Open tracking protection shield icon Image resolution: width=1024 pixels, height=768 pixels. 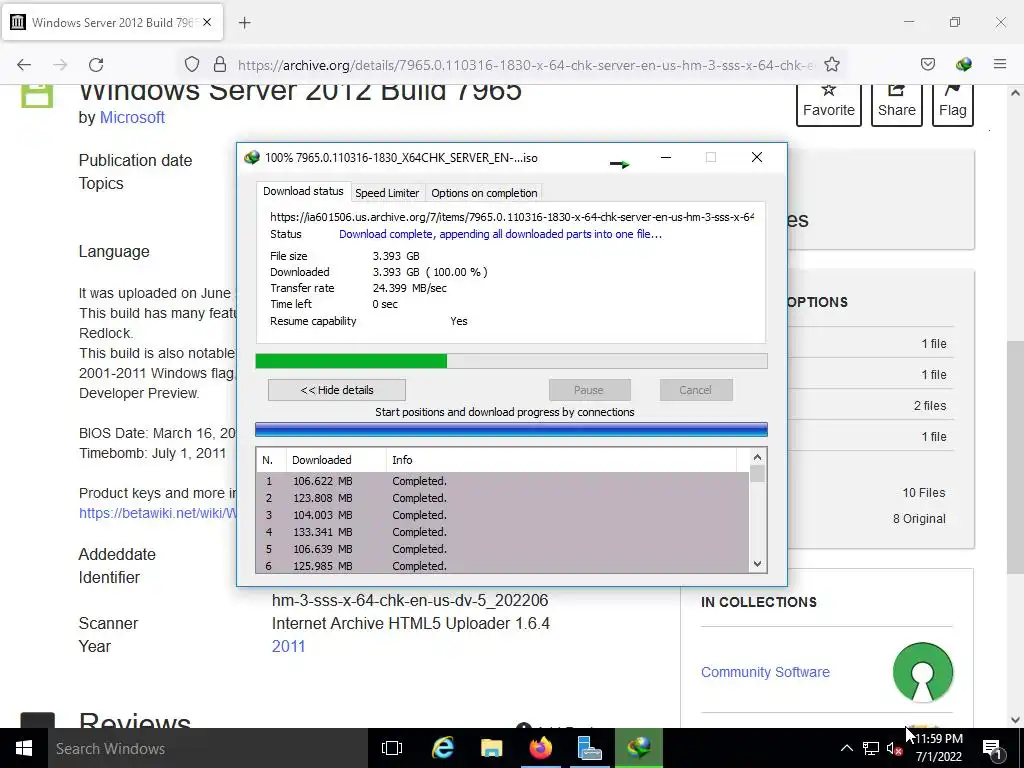(x=191, y=65)
